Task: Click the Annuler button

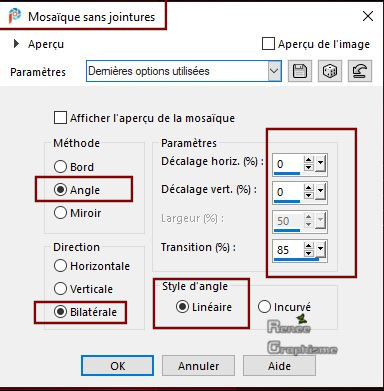Action: coord(198,366)
